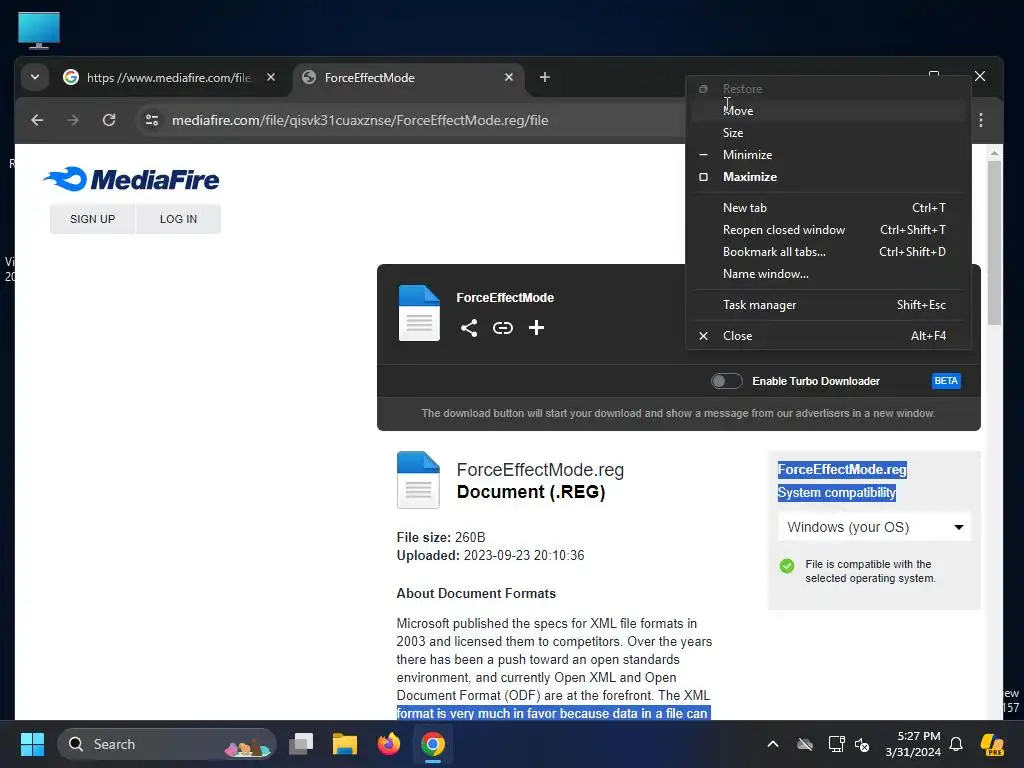The width and height of the screenshot is (1024, 768).
Task: Enable the Turbo Downloader toggle
Action: (726, 381)
